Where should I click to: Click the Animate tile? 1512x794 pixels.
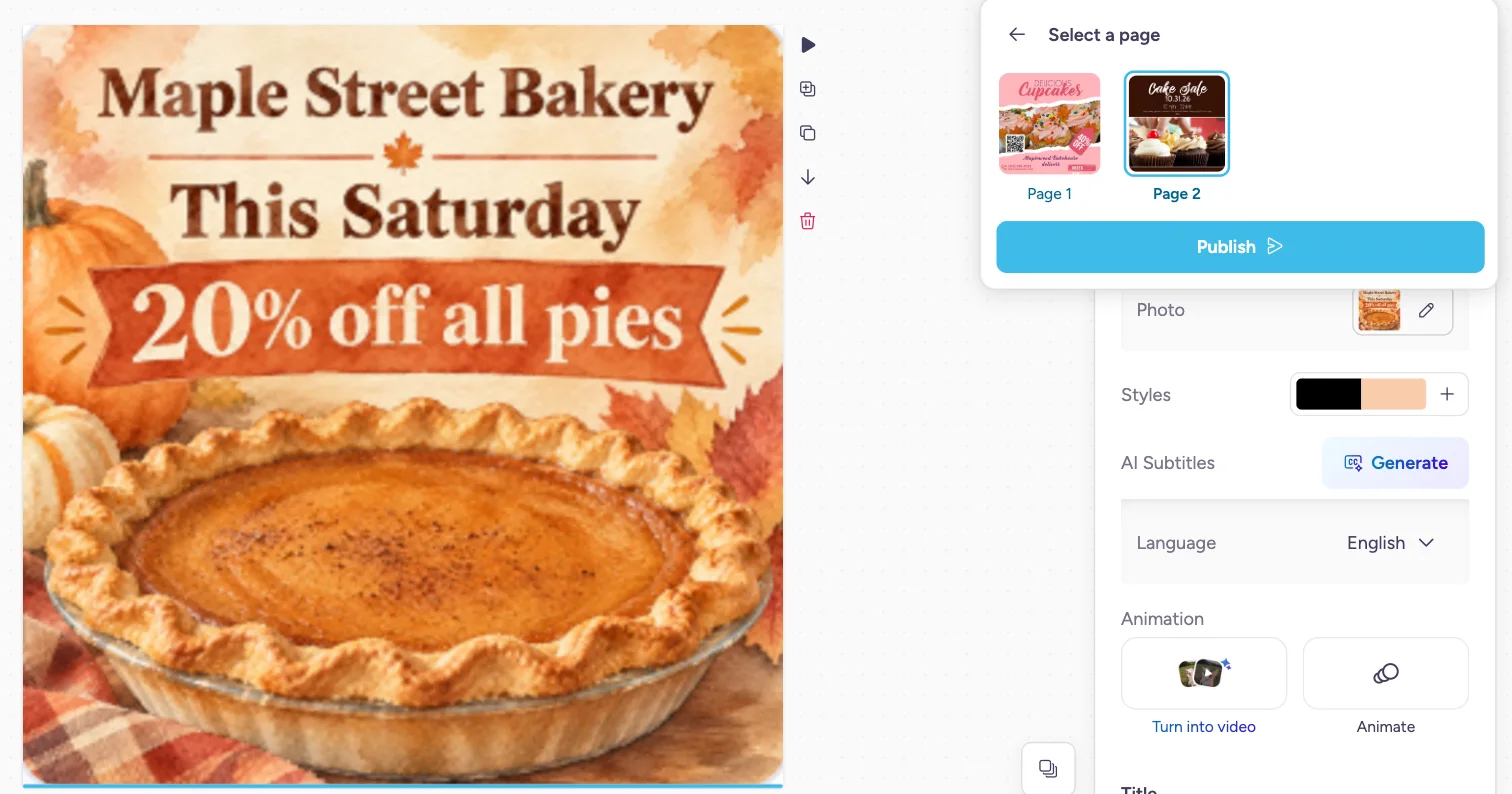(1386, 673)
